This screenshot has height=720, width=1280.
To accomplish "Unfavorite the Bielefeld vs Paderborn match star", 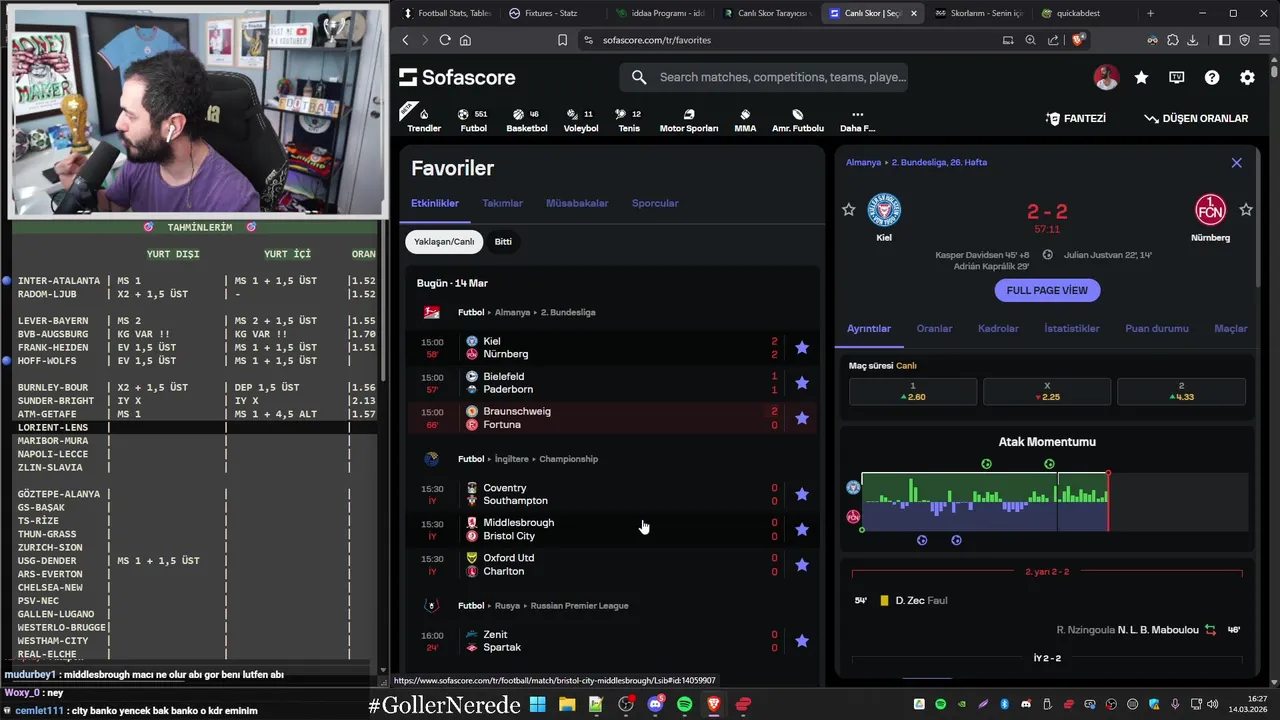I will click(802, 382).
